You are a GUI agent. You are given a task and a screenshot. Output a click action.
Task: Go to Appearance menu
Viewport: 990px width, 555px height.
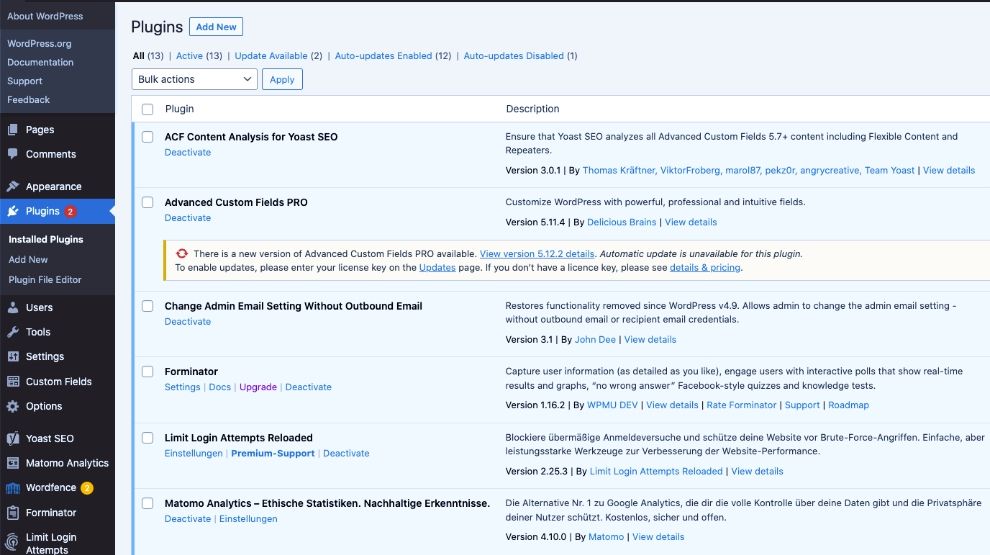point(54,186)
